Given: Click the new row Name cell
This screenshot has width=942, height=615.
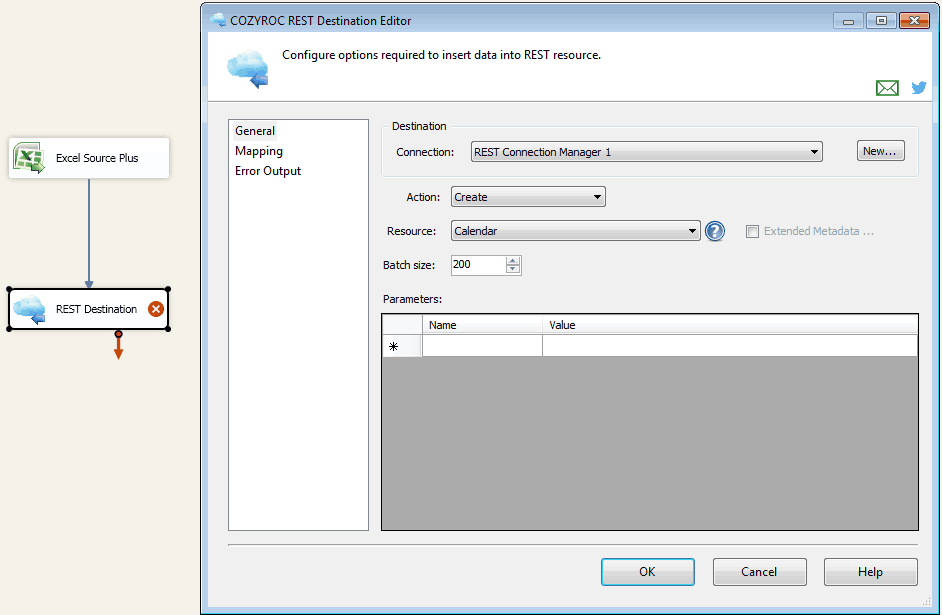Looking at the screenshot, I should pos(482,346).
